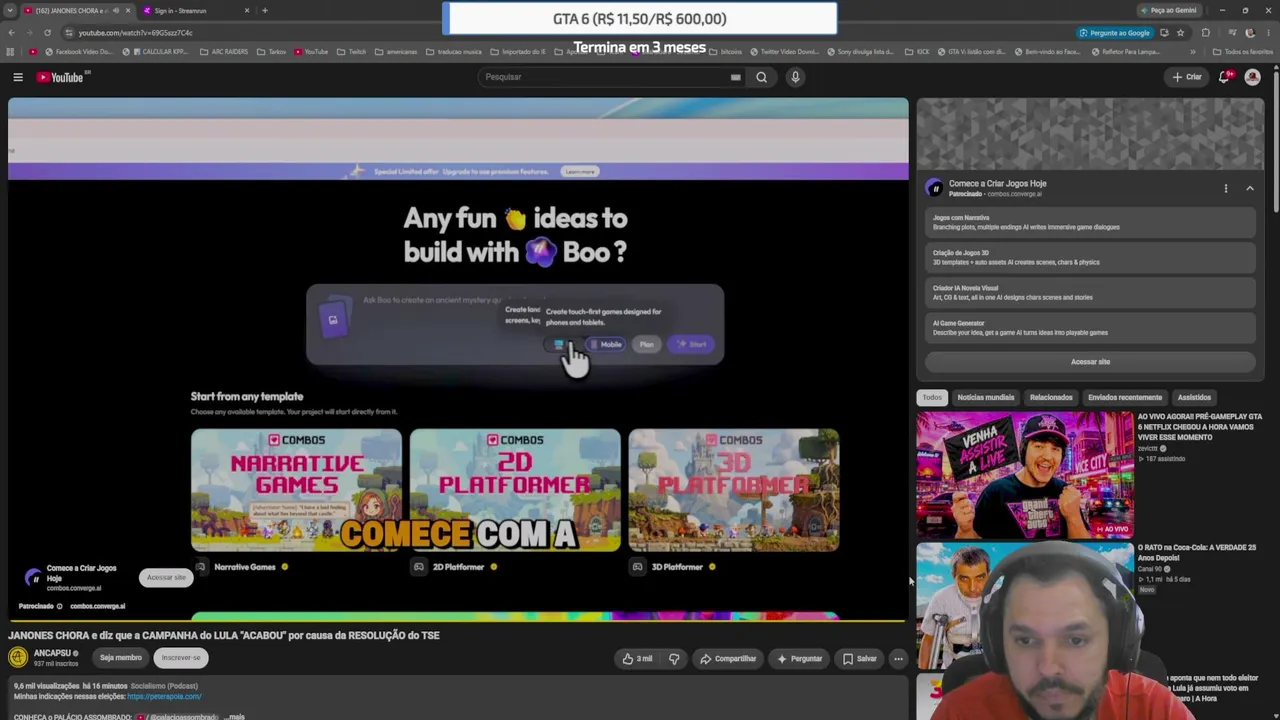The height and width of the screenshot is (720, 1280).
Task: Open Chrome profile avatar
Action: click(1250, 33)
